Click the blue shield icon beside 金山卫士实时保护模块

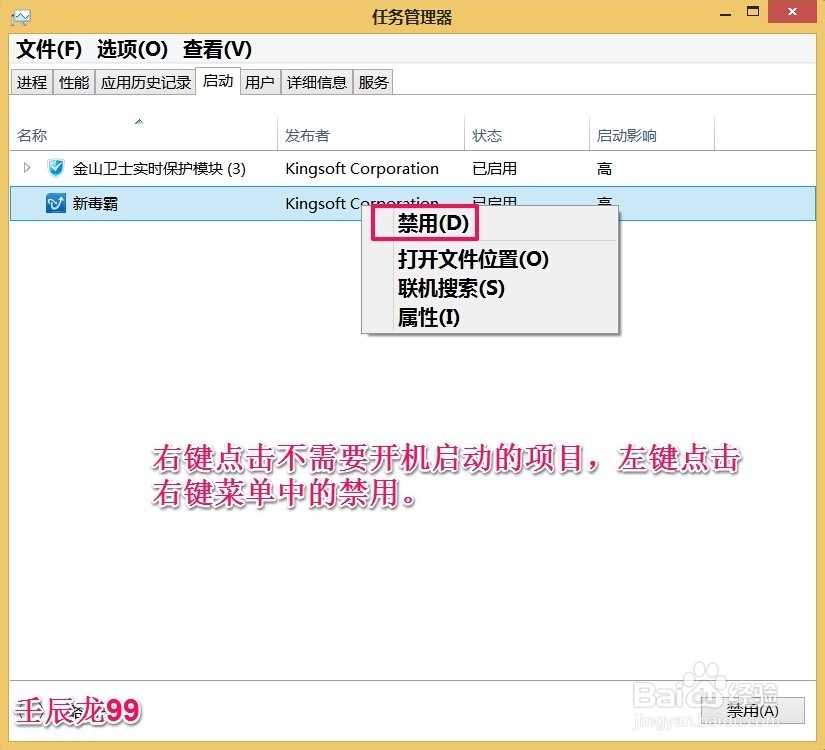click(55, 168)
